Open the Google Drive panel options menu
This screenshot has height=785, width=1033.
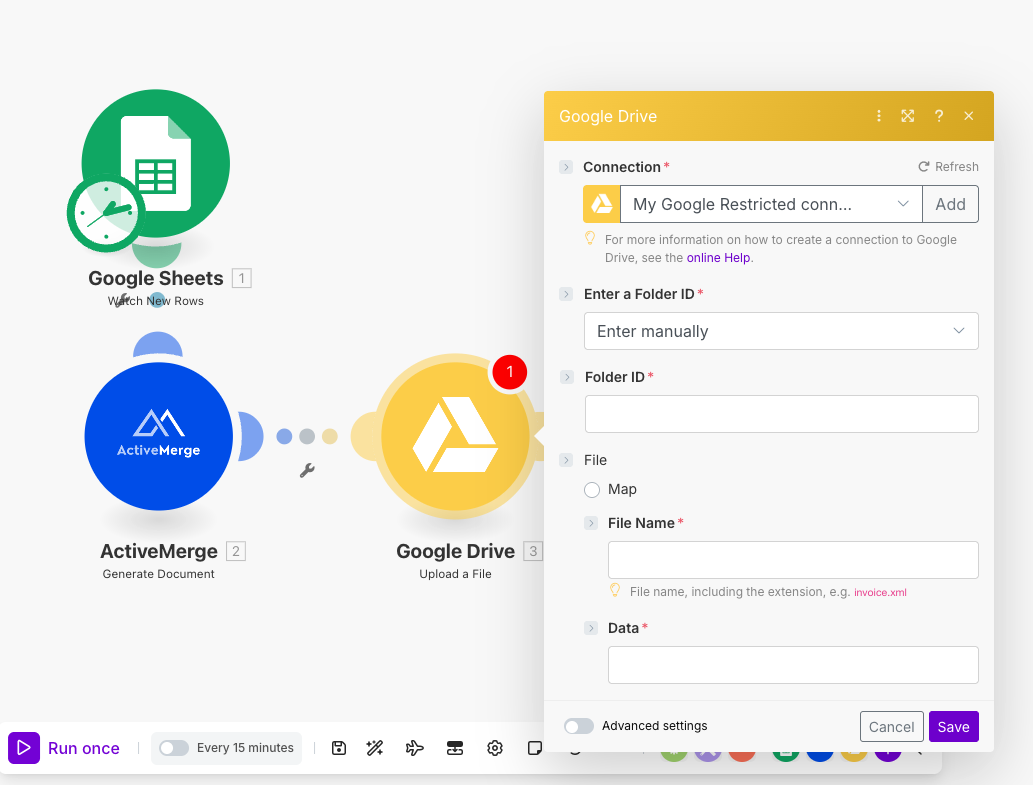tap(878, 116)
